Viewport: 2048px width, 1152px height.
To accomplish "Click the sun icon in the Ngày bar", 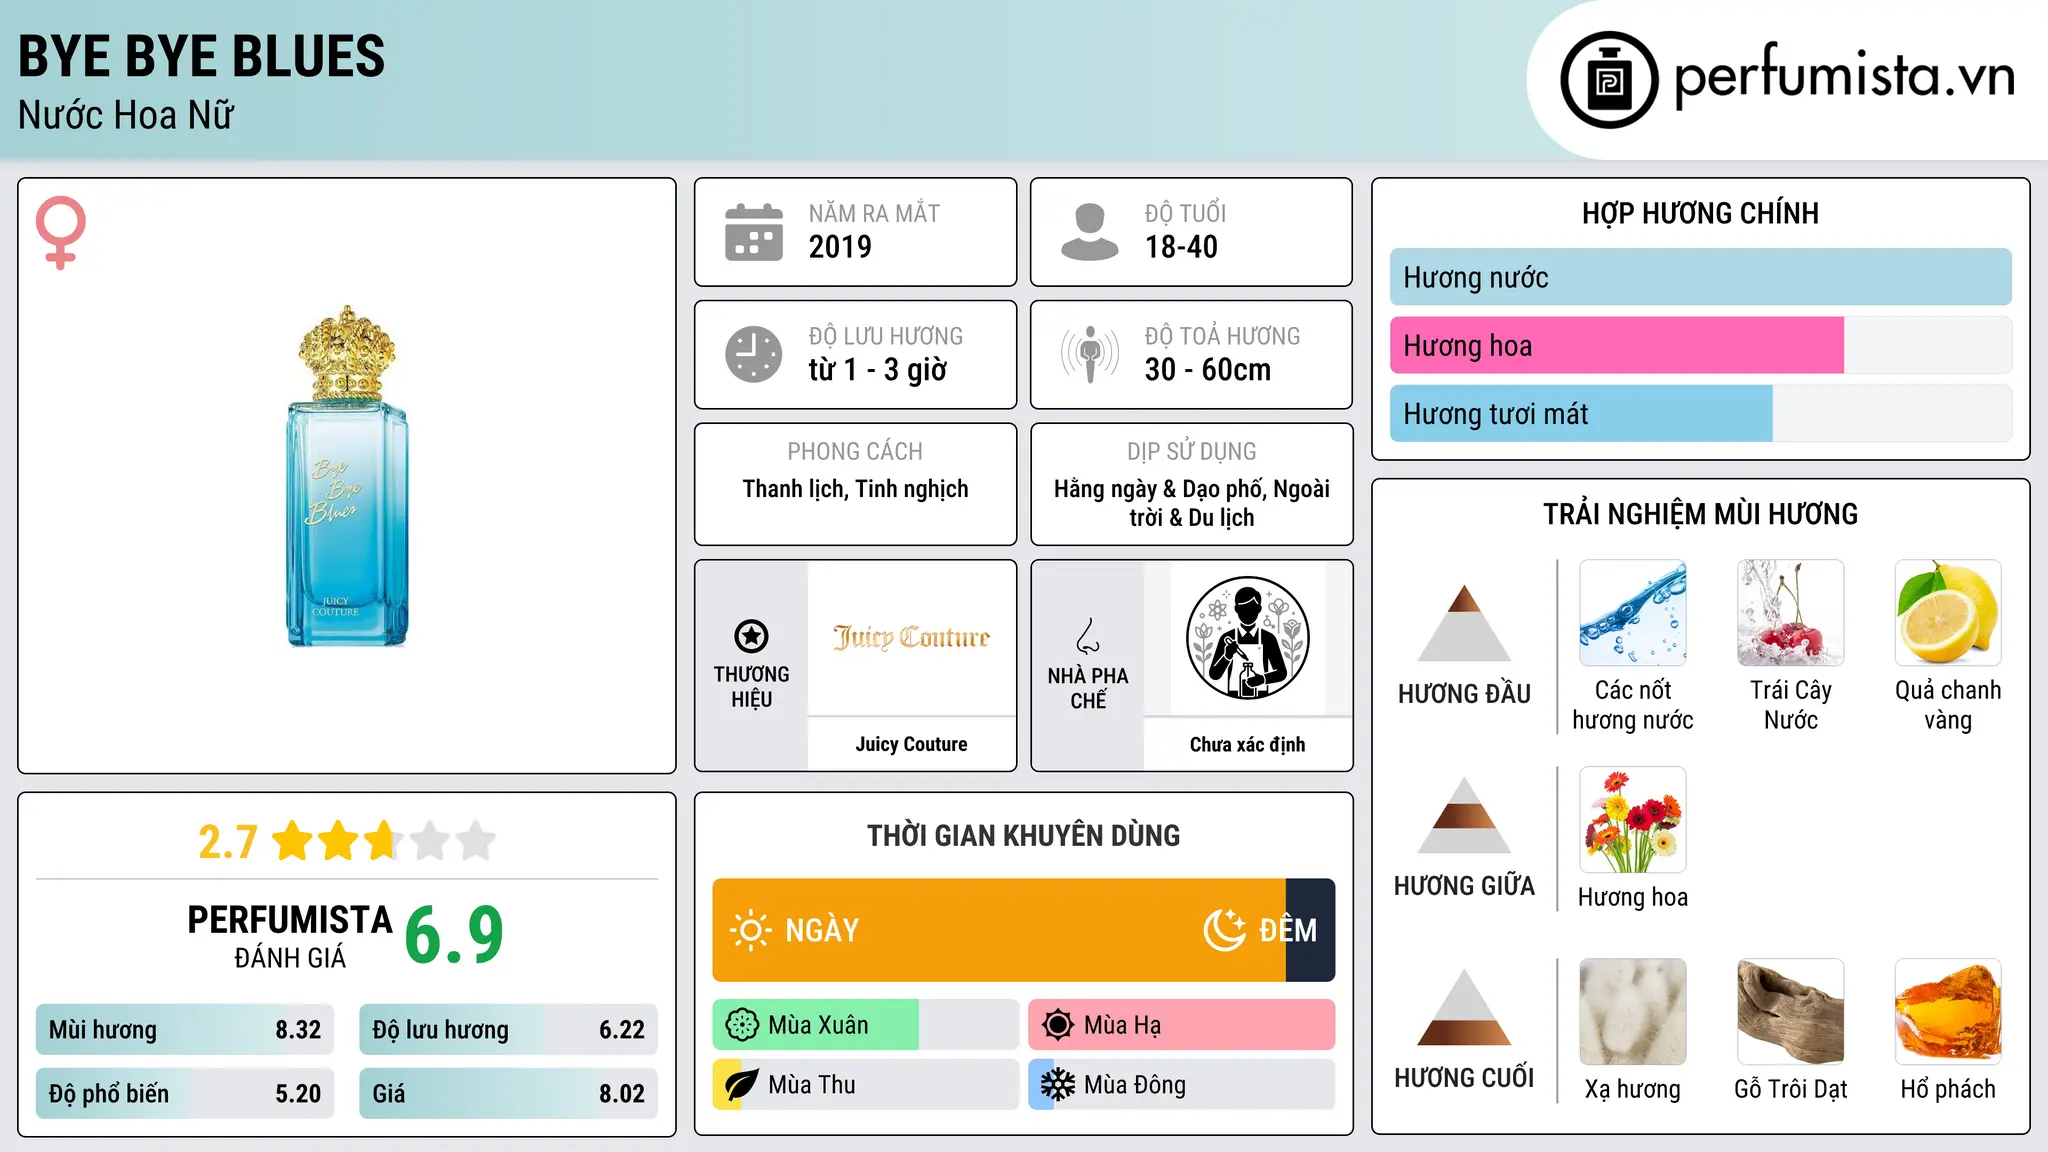I will pyautogui.click(x=750, y=930).
